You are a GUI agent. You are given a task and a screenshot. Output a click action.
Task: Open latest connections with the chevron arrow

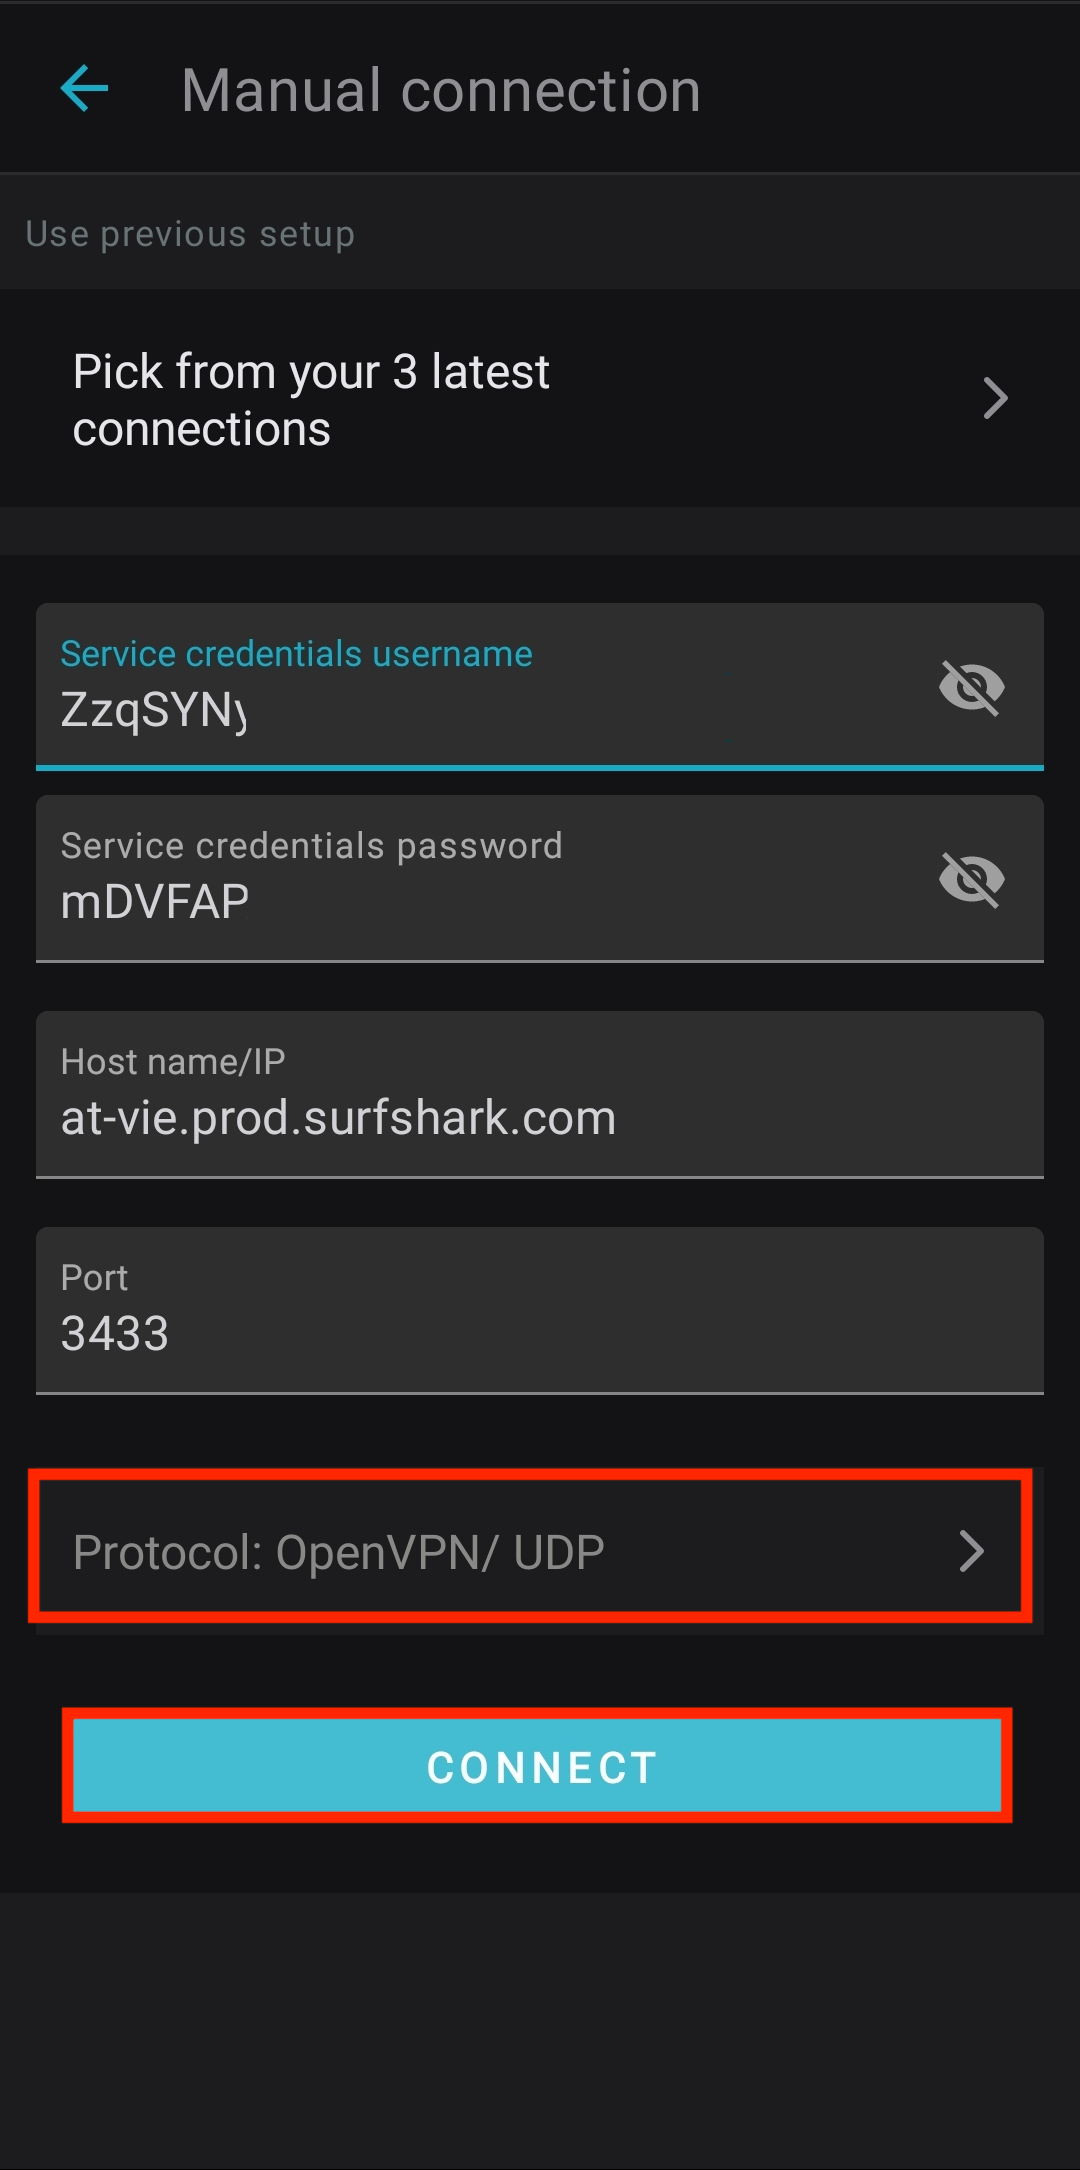994,399
